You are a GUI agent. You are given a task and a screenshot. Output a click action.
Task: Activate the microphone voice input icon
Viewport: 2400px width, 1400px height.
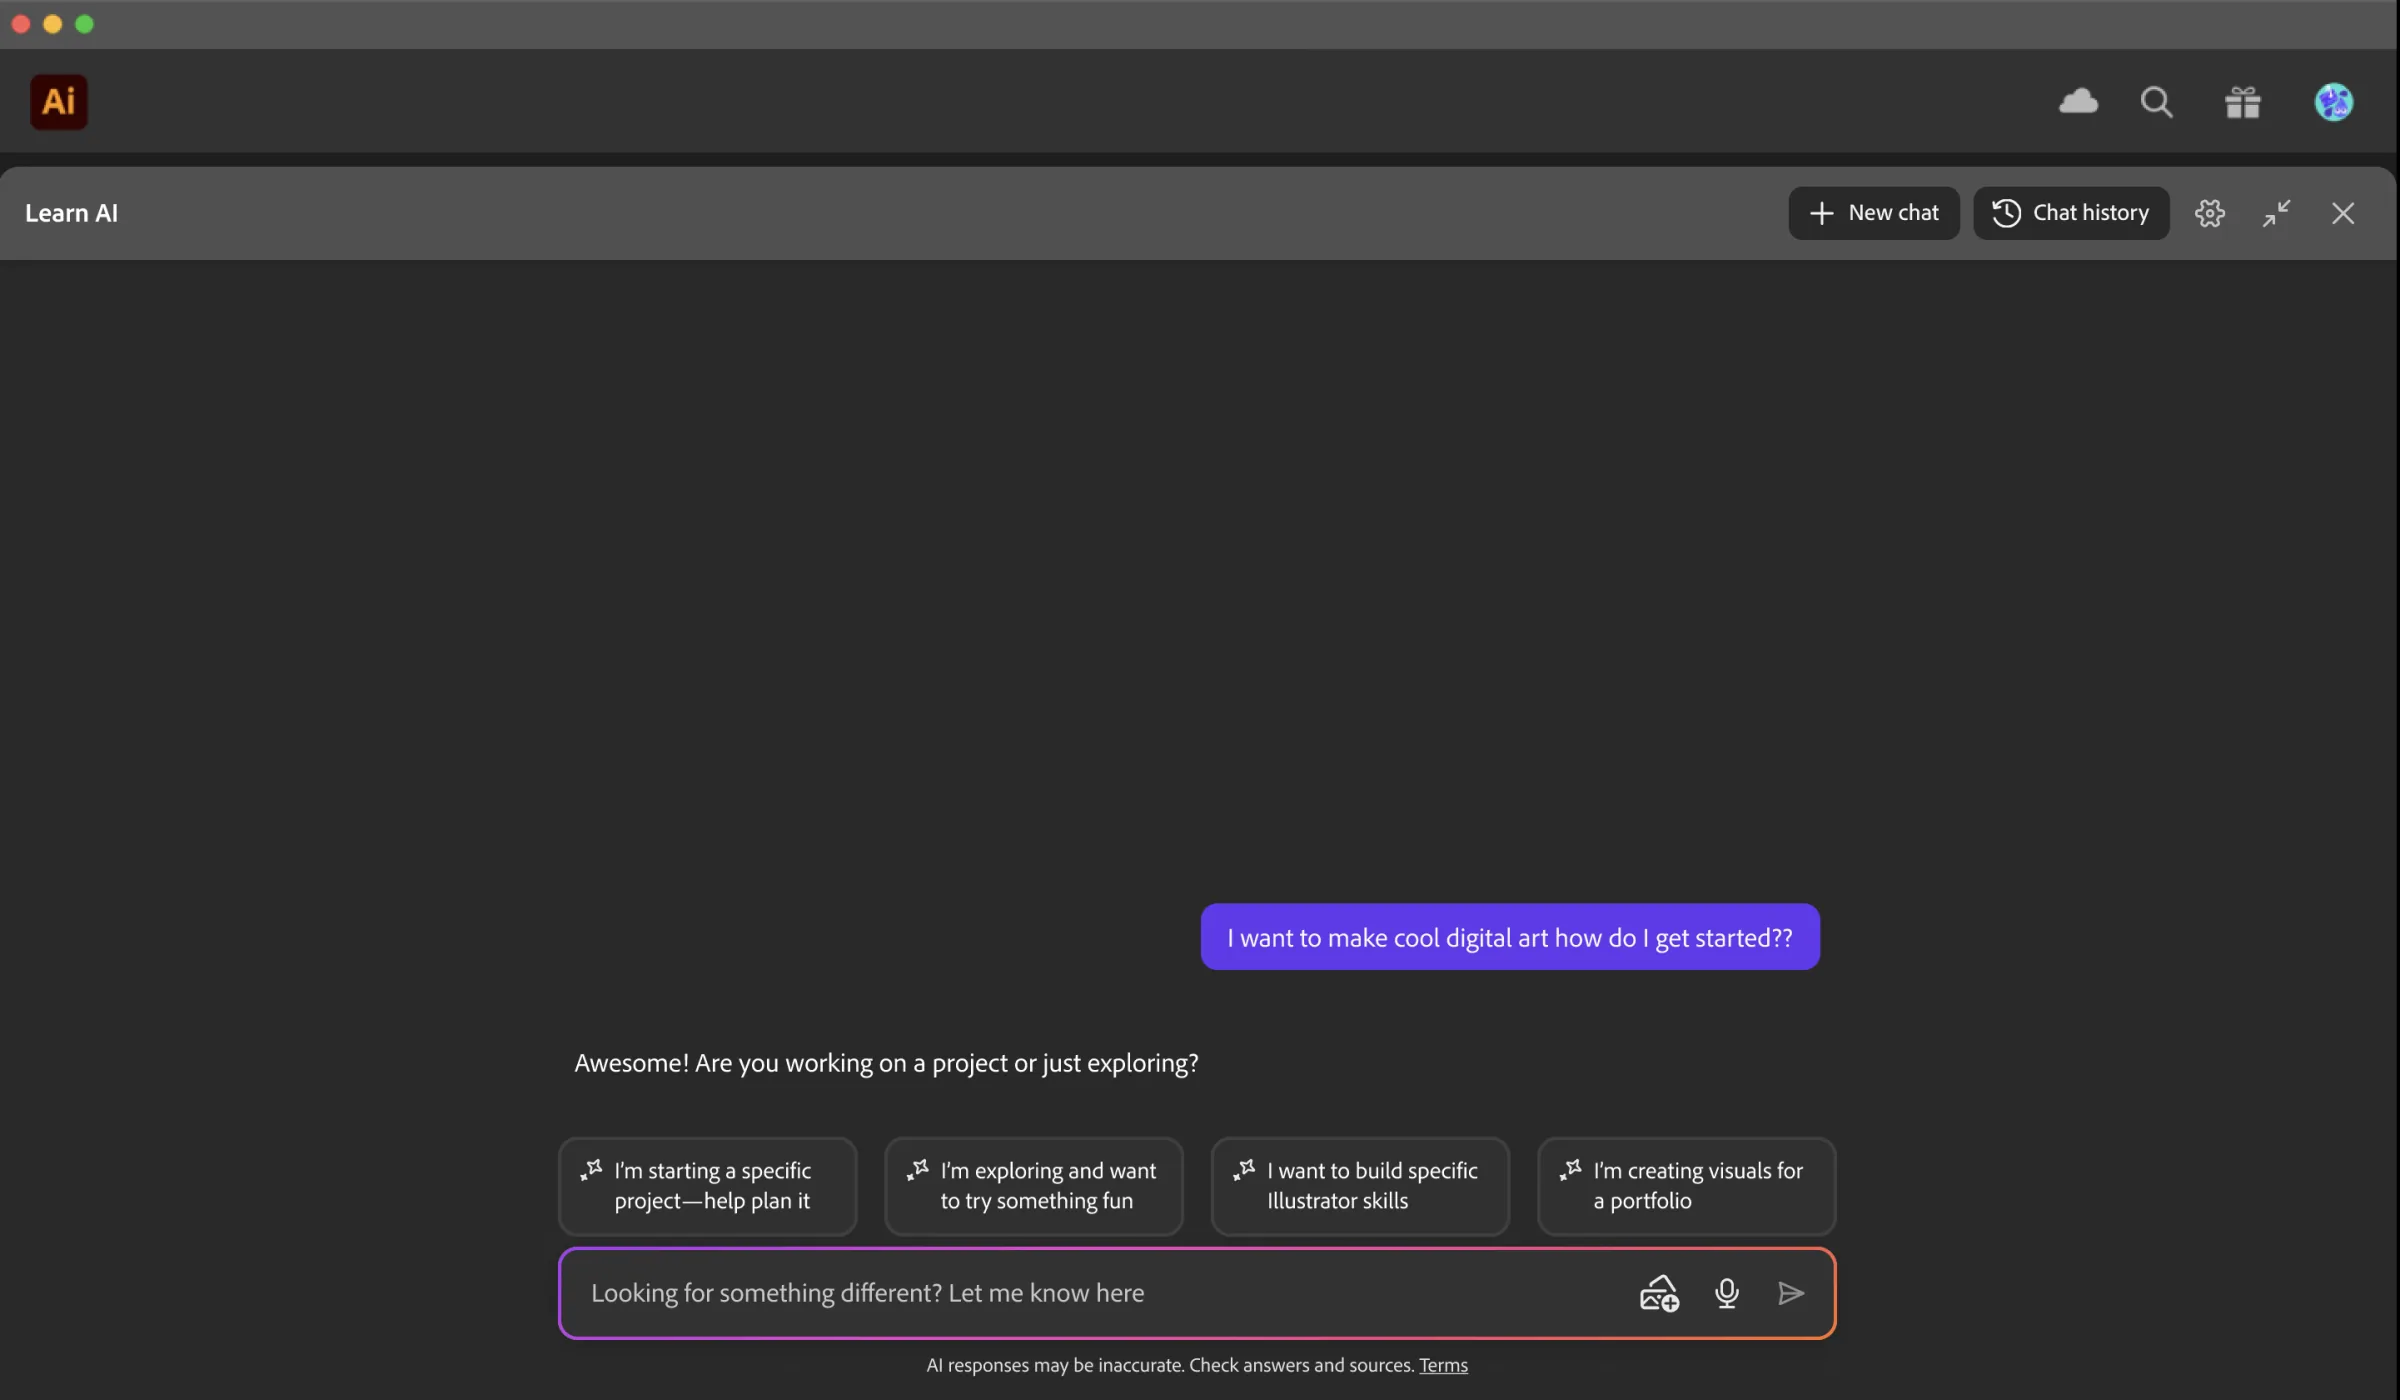pos(1726,1293)
